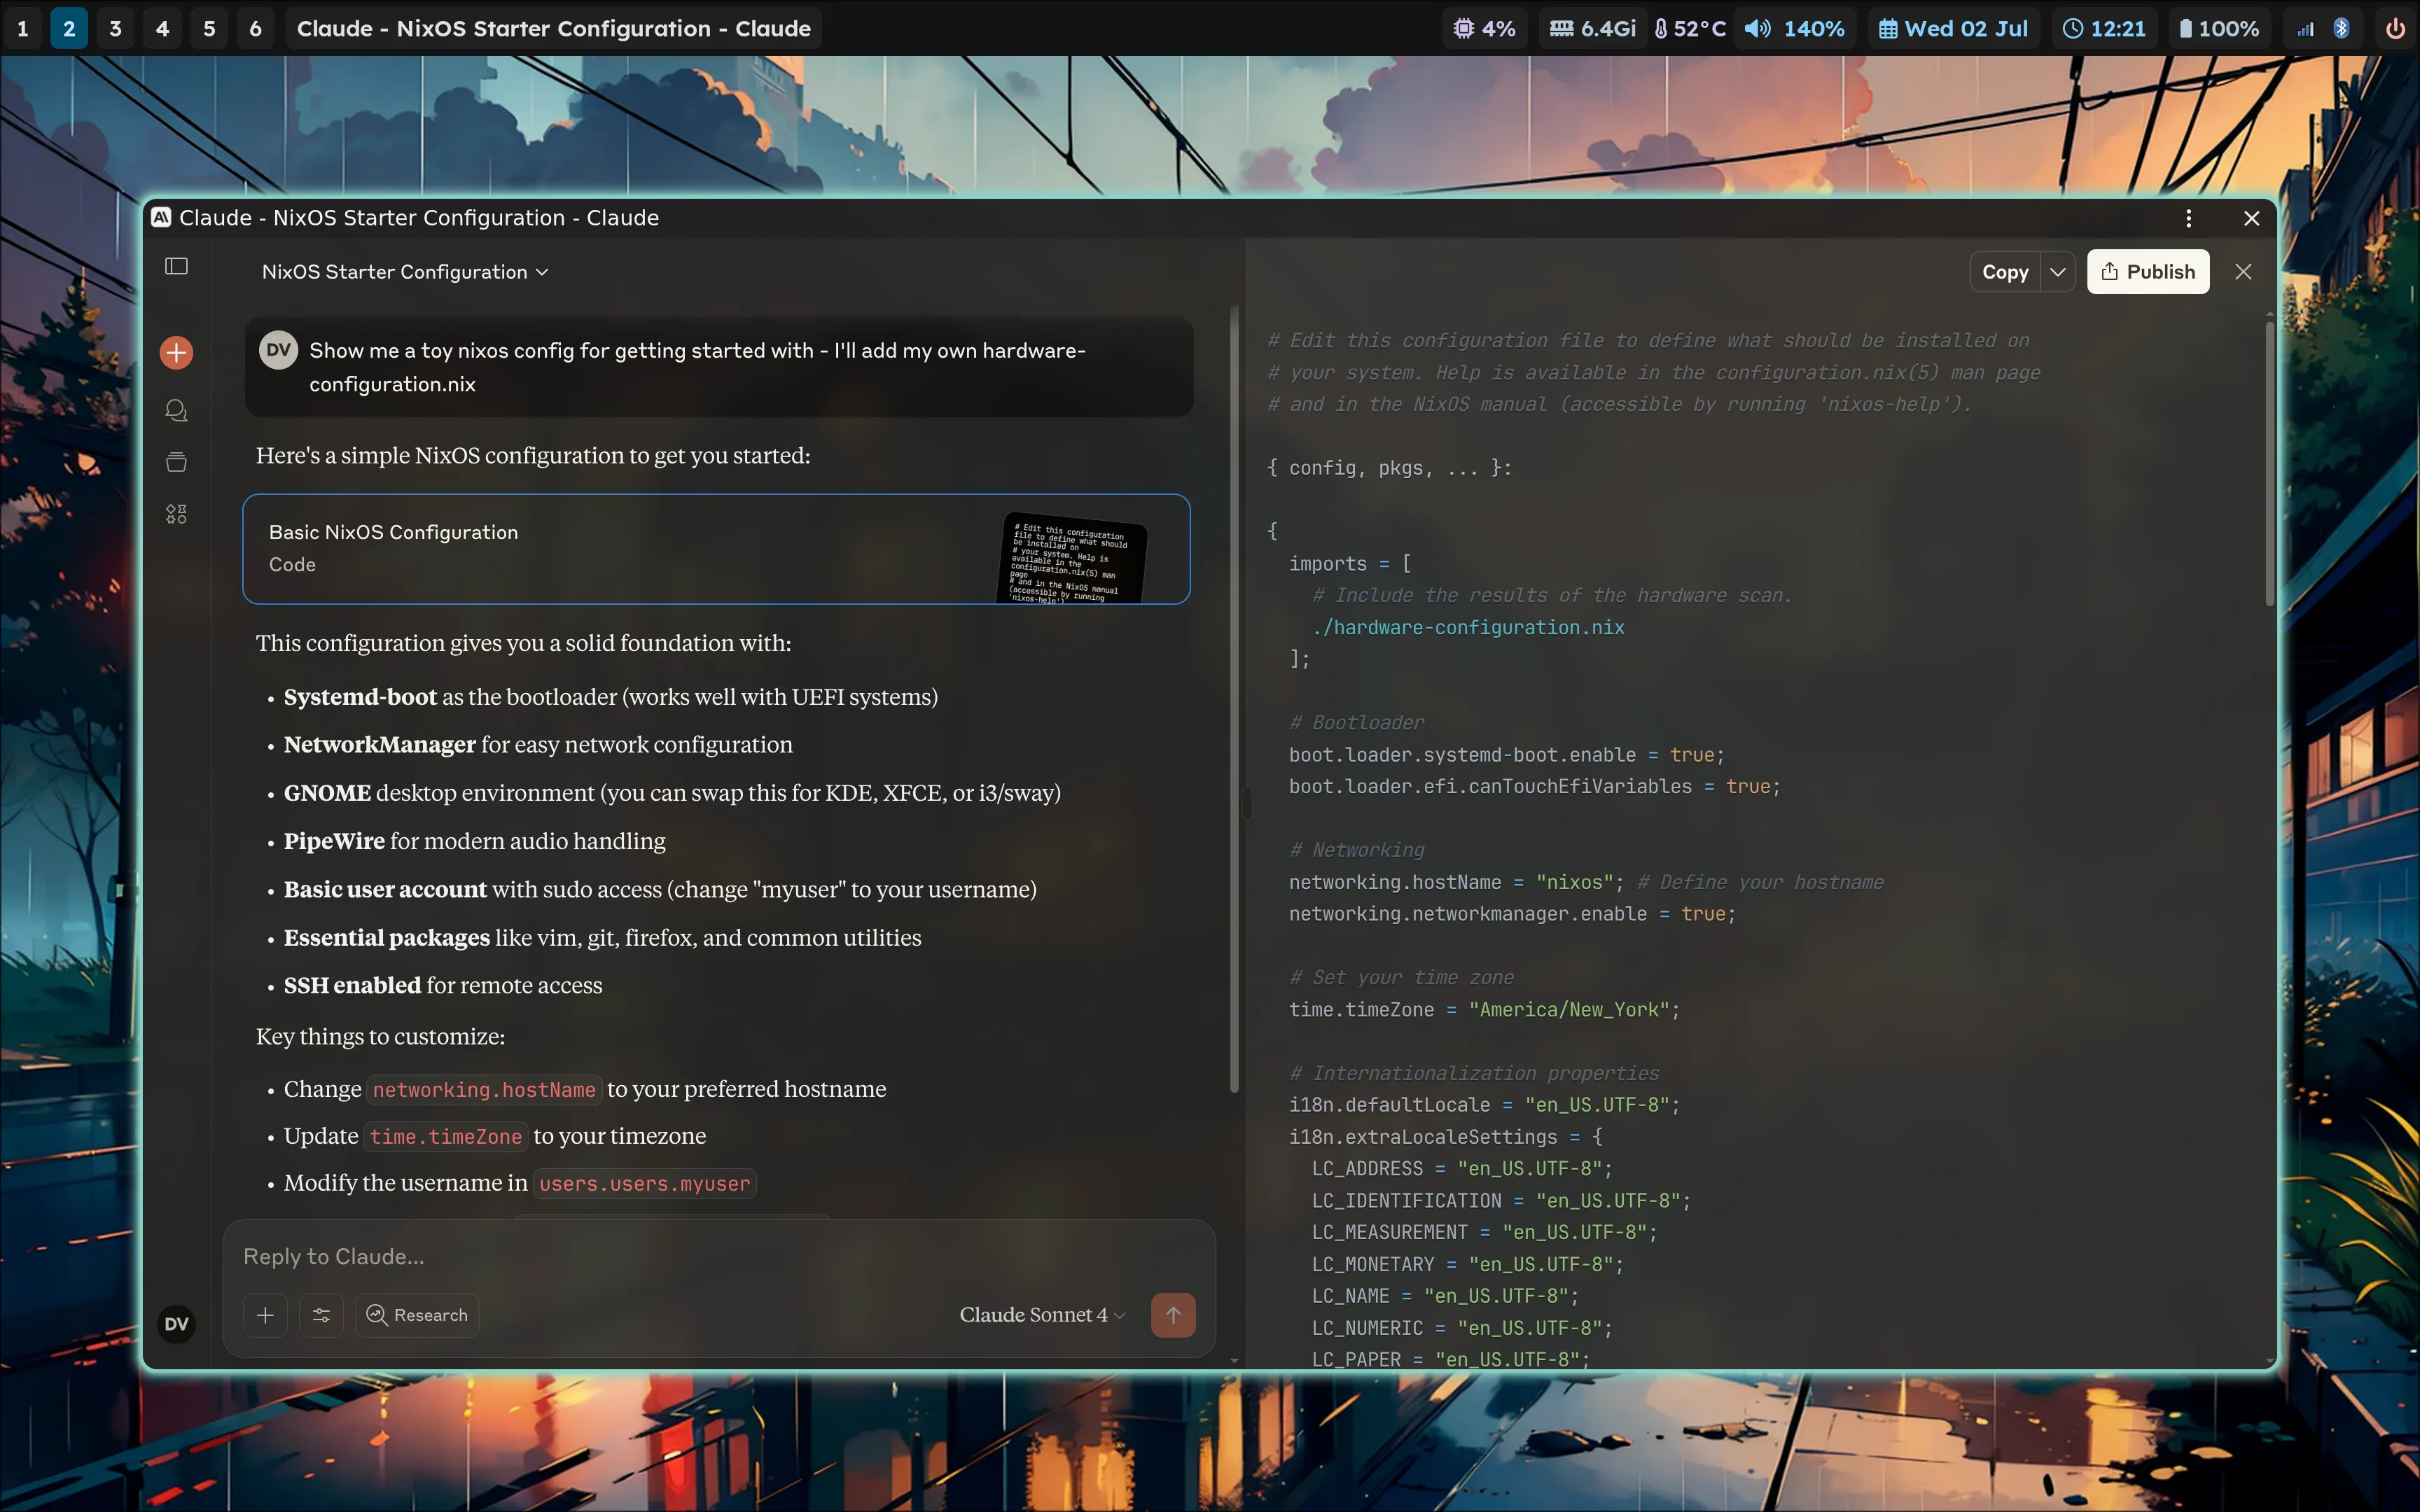
Task: Click the volume 140% indicator
Action: coord(1795,28)
